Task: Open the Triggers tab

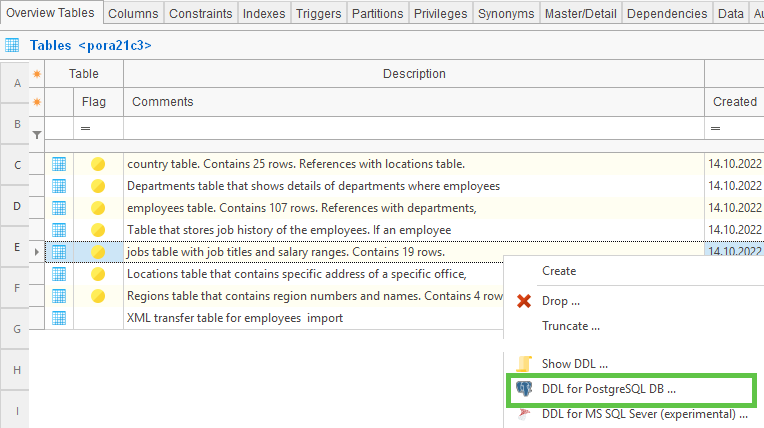Action: [319, 13]
